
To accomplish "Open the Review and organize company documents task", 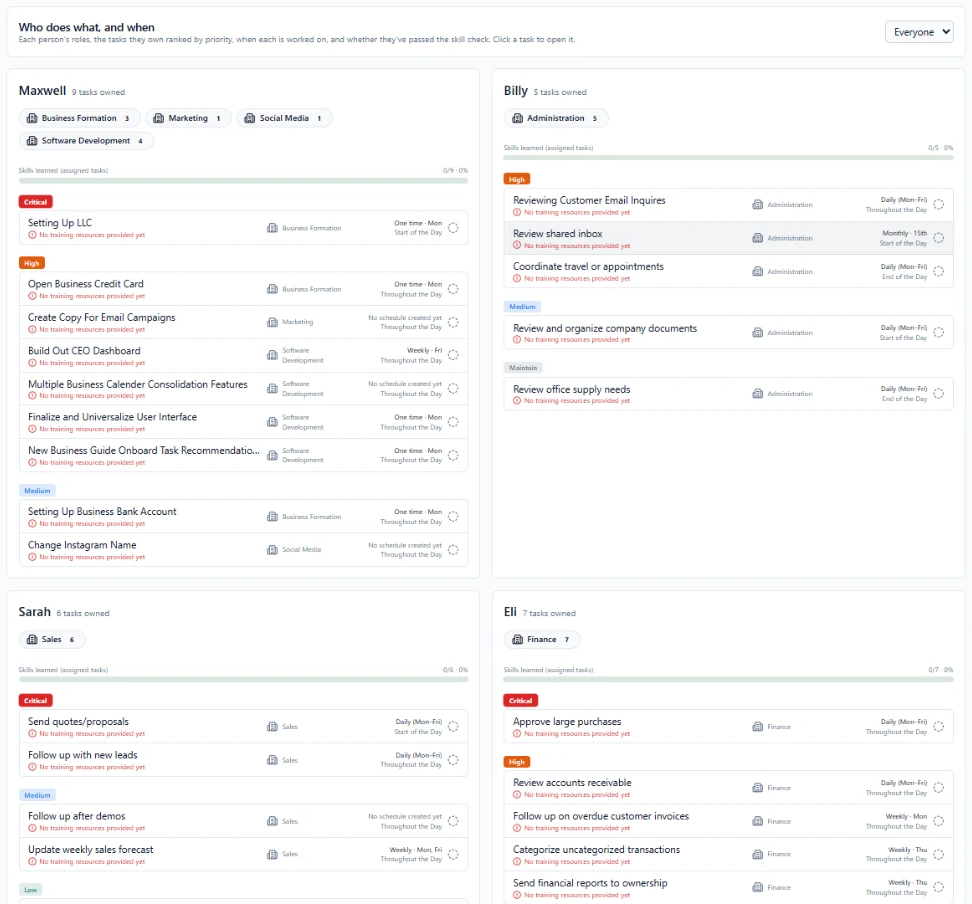I will point(728,333).
